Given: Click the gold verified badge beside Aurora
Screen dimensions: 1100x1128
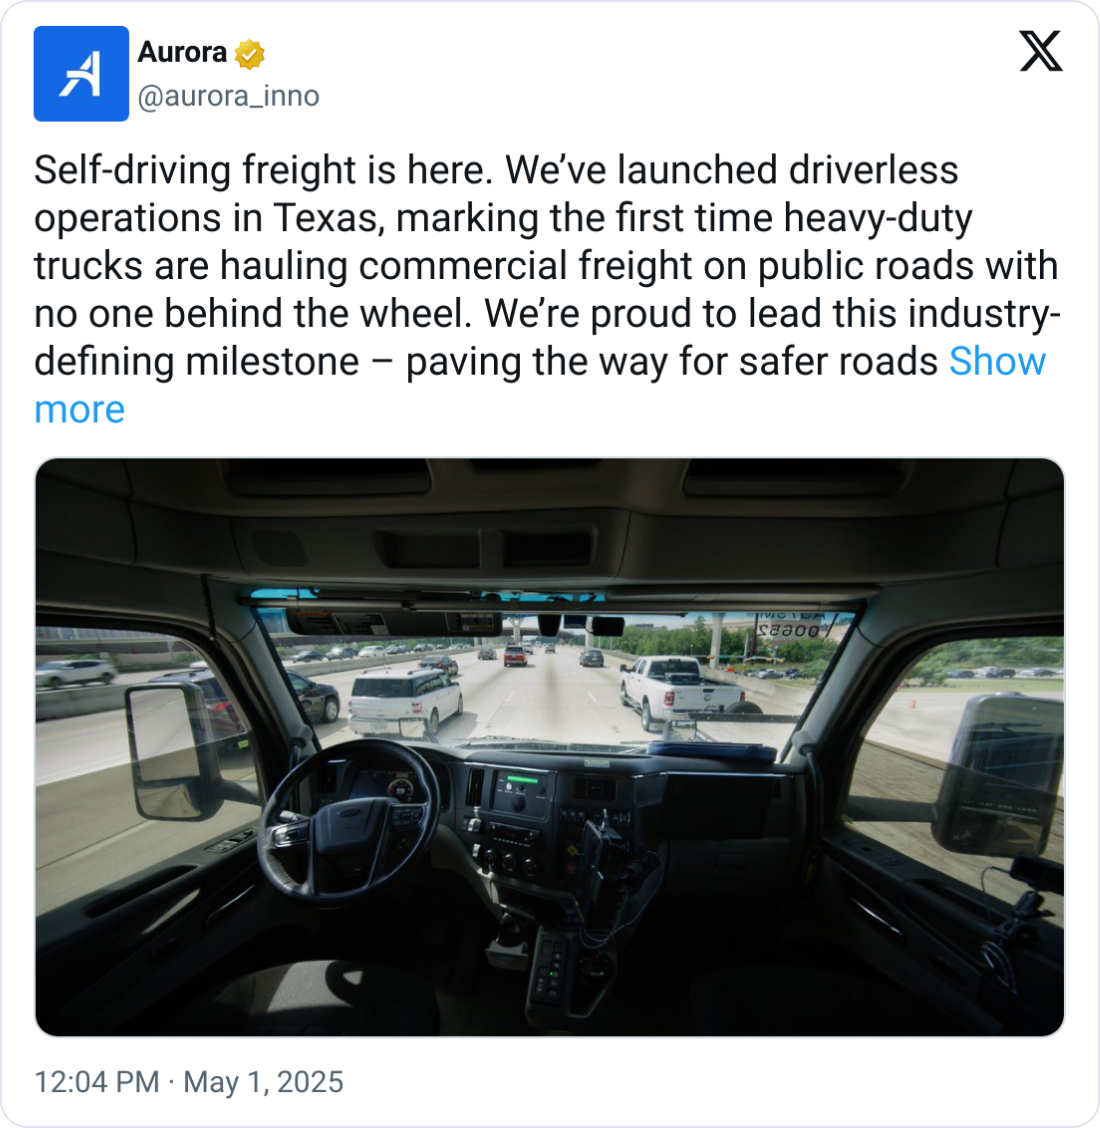Looking at the screenshot, I should pos(250,54).
